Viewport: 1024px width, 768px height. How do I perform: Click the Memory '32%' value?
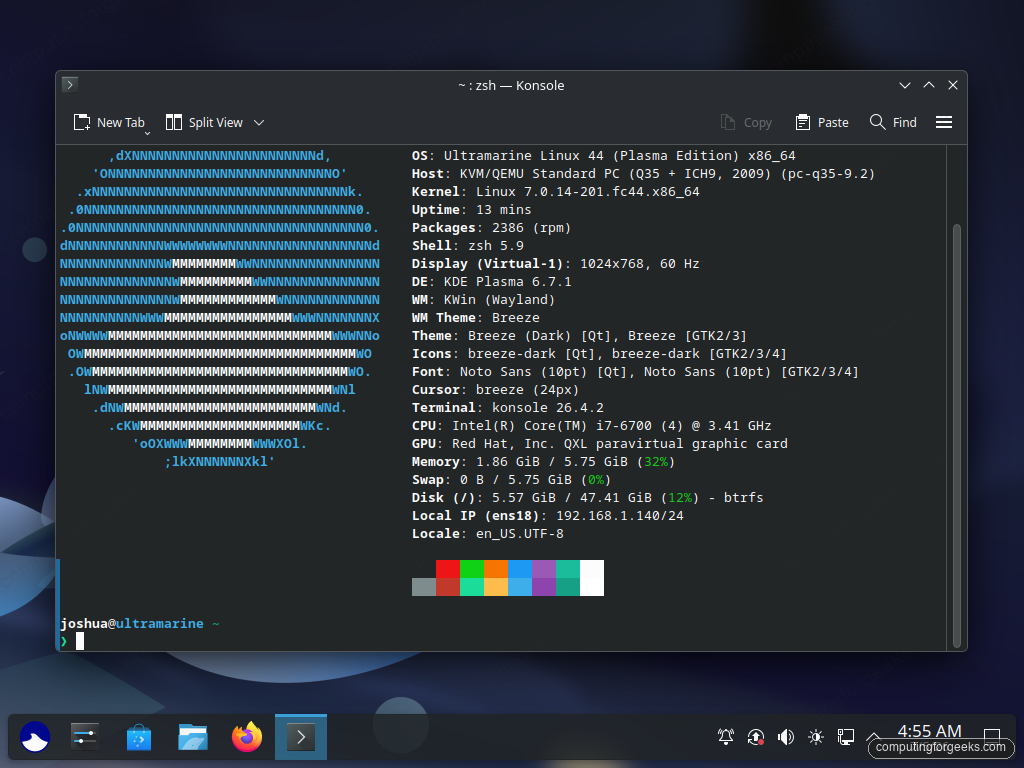click(x=656, y=462)
